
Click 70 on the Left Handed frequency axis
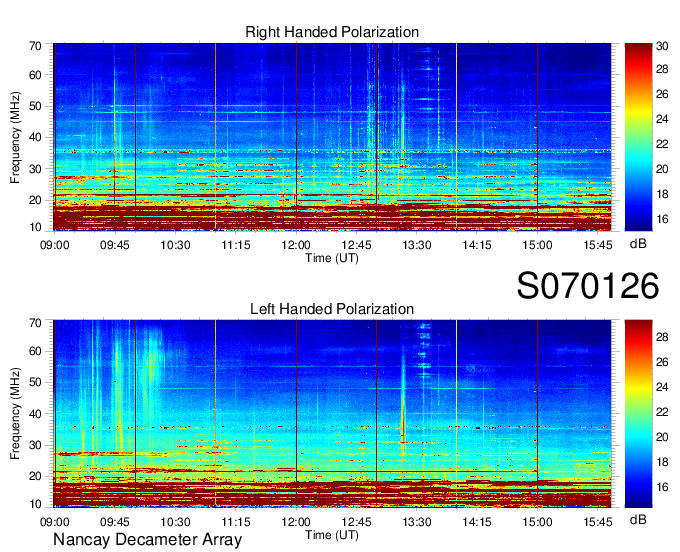(35, 323)
